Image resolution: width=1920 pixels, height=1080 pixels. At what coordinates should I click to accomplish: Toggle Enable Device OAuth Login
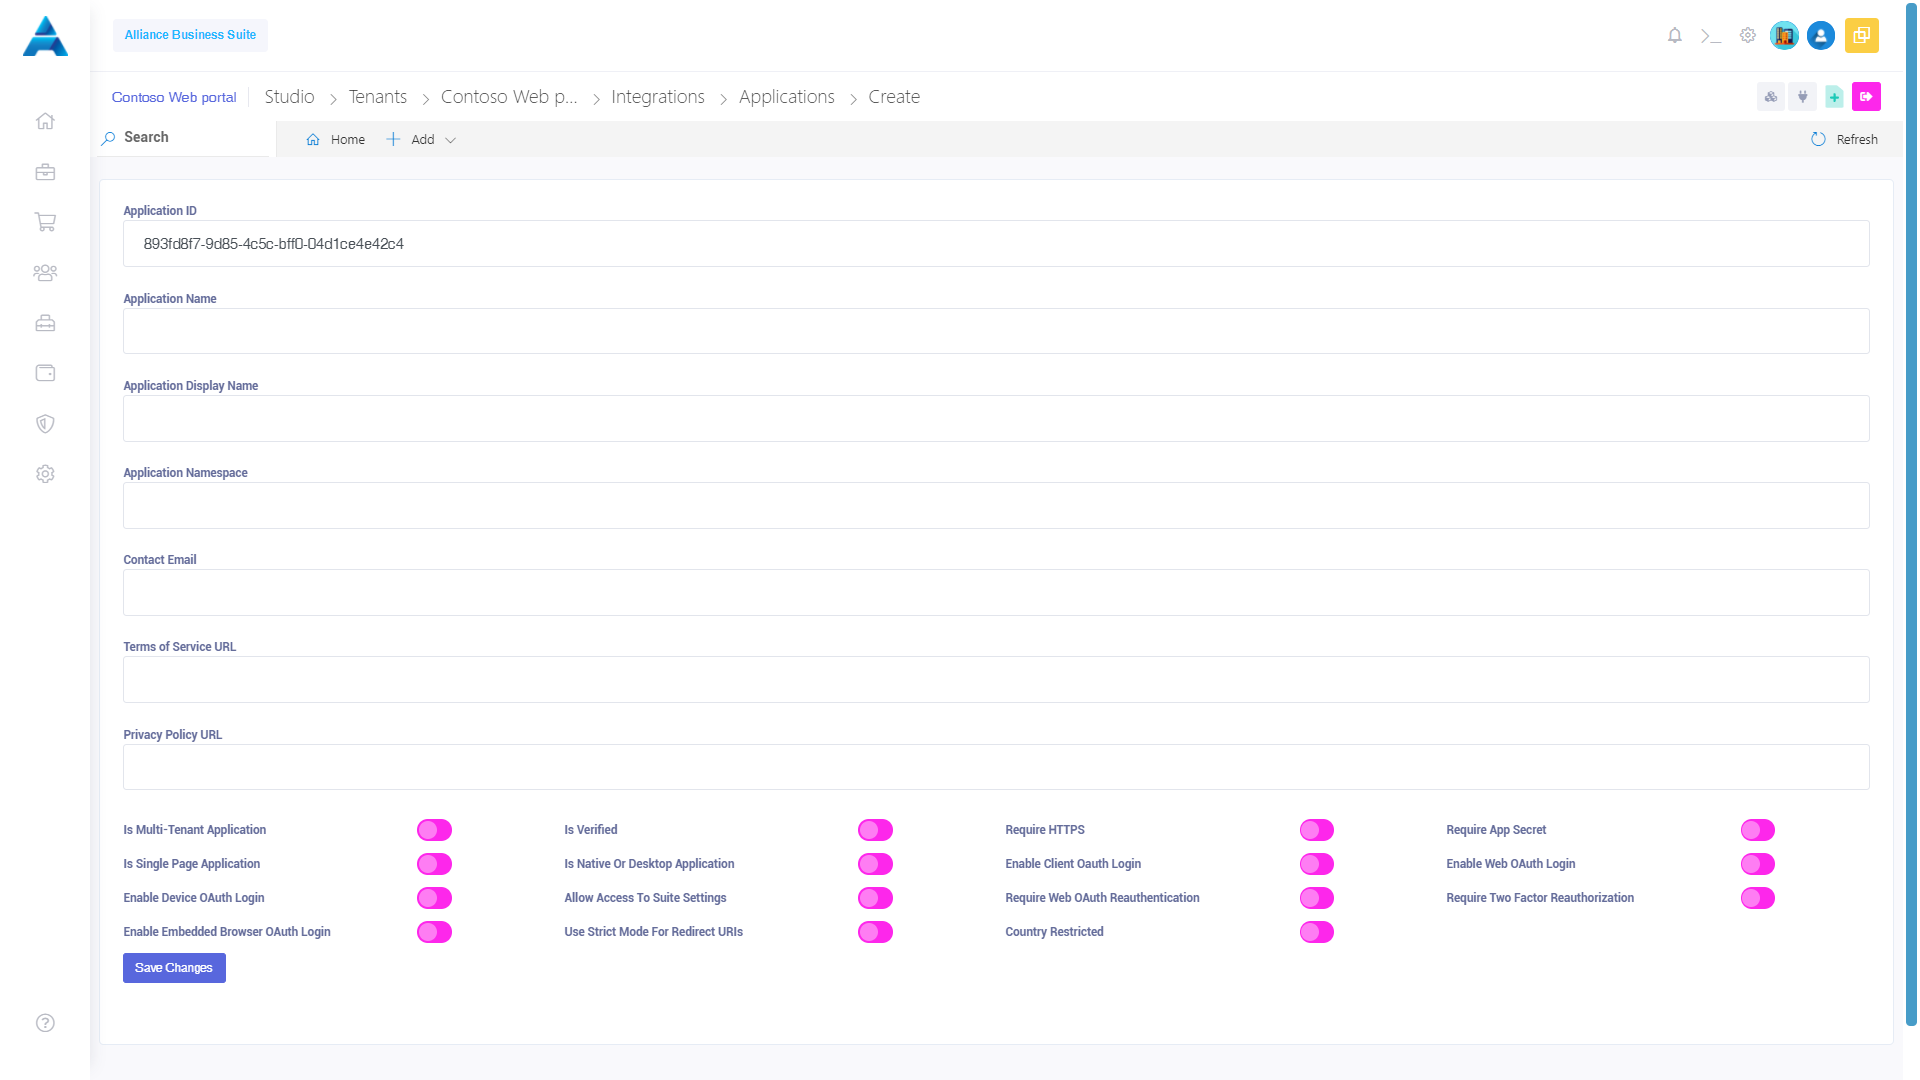pyautogui.click(x=434, y=898)
